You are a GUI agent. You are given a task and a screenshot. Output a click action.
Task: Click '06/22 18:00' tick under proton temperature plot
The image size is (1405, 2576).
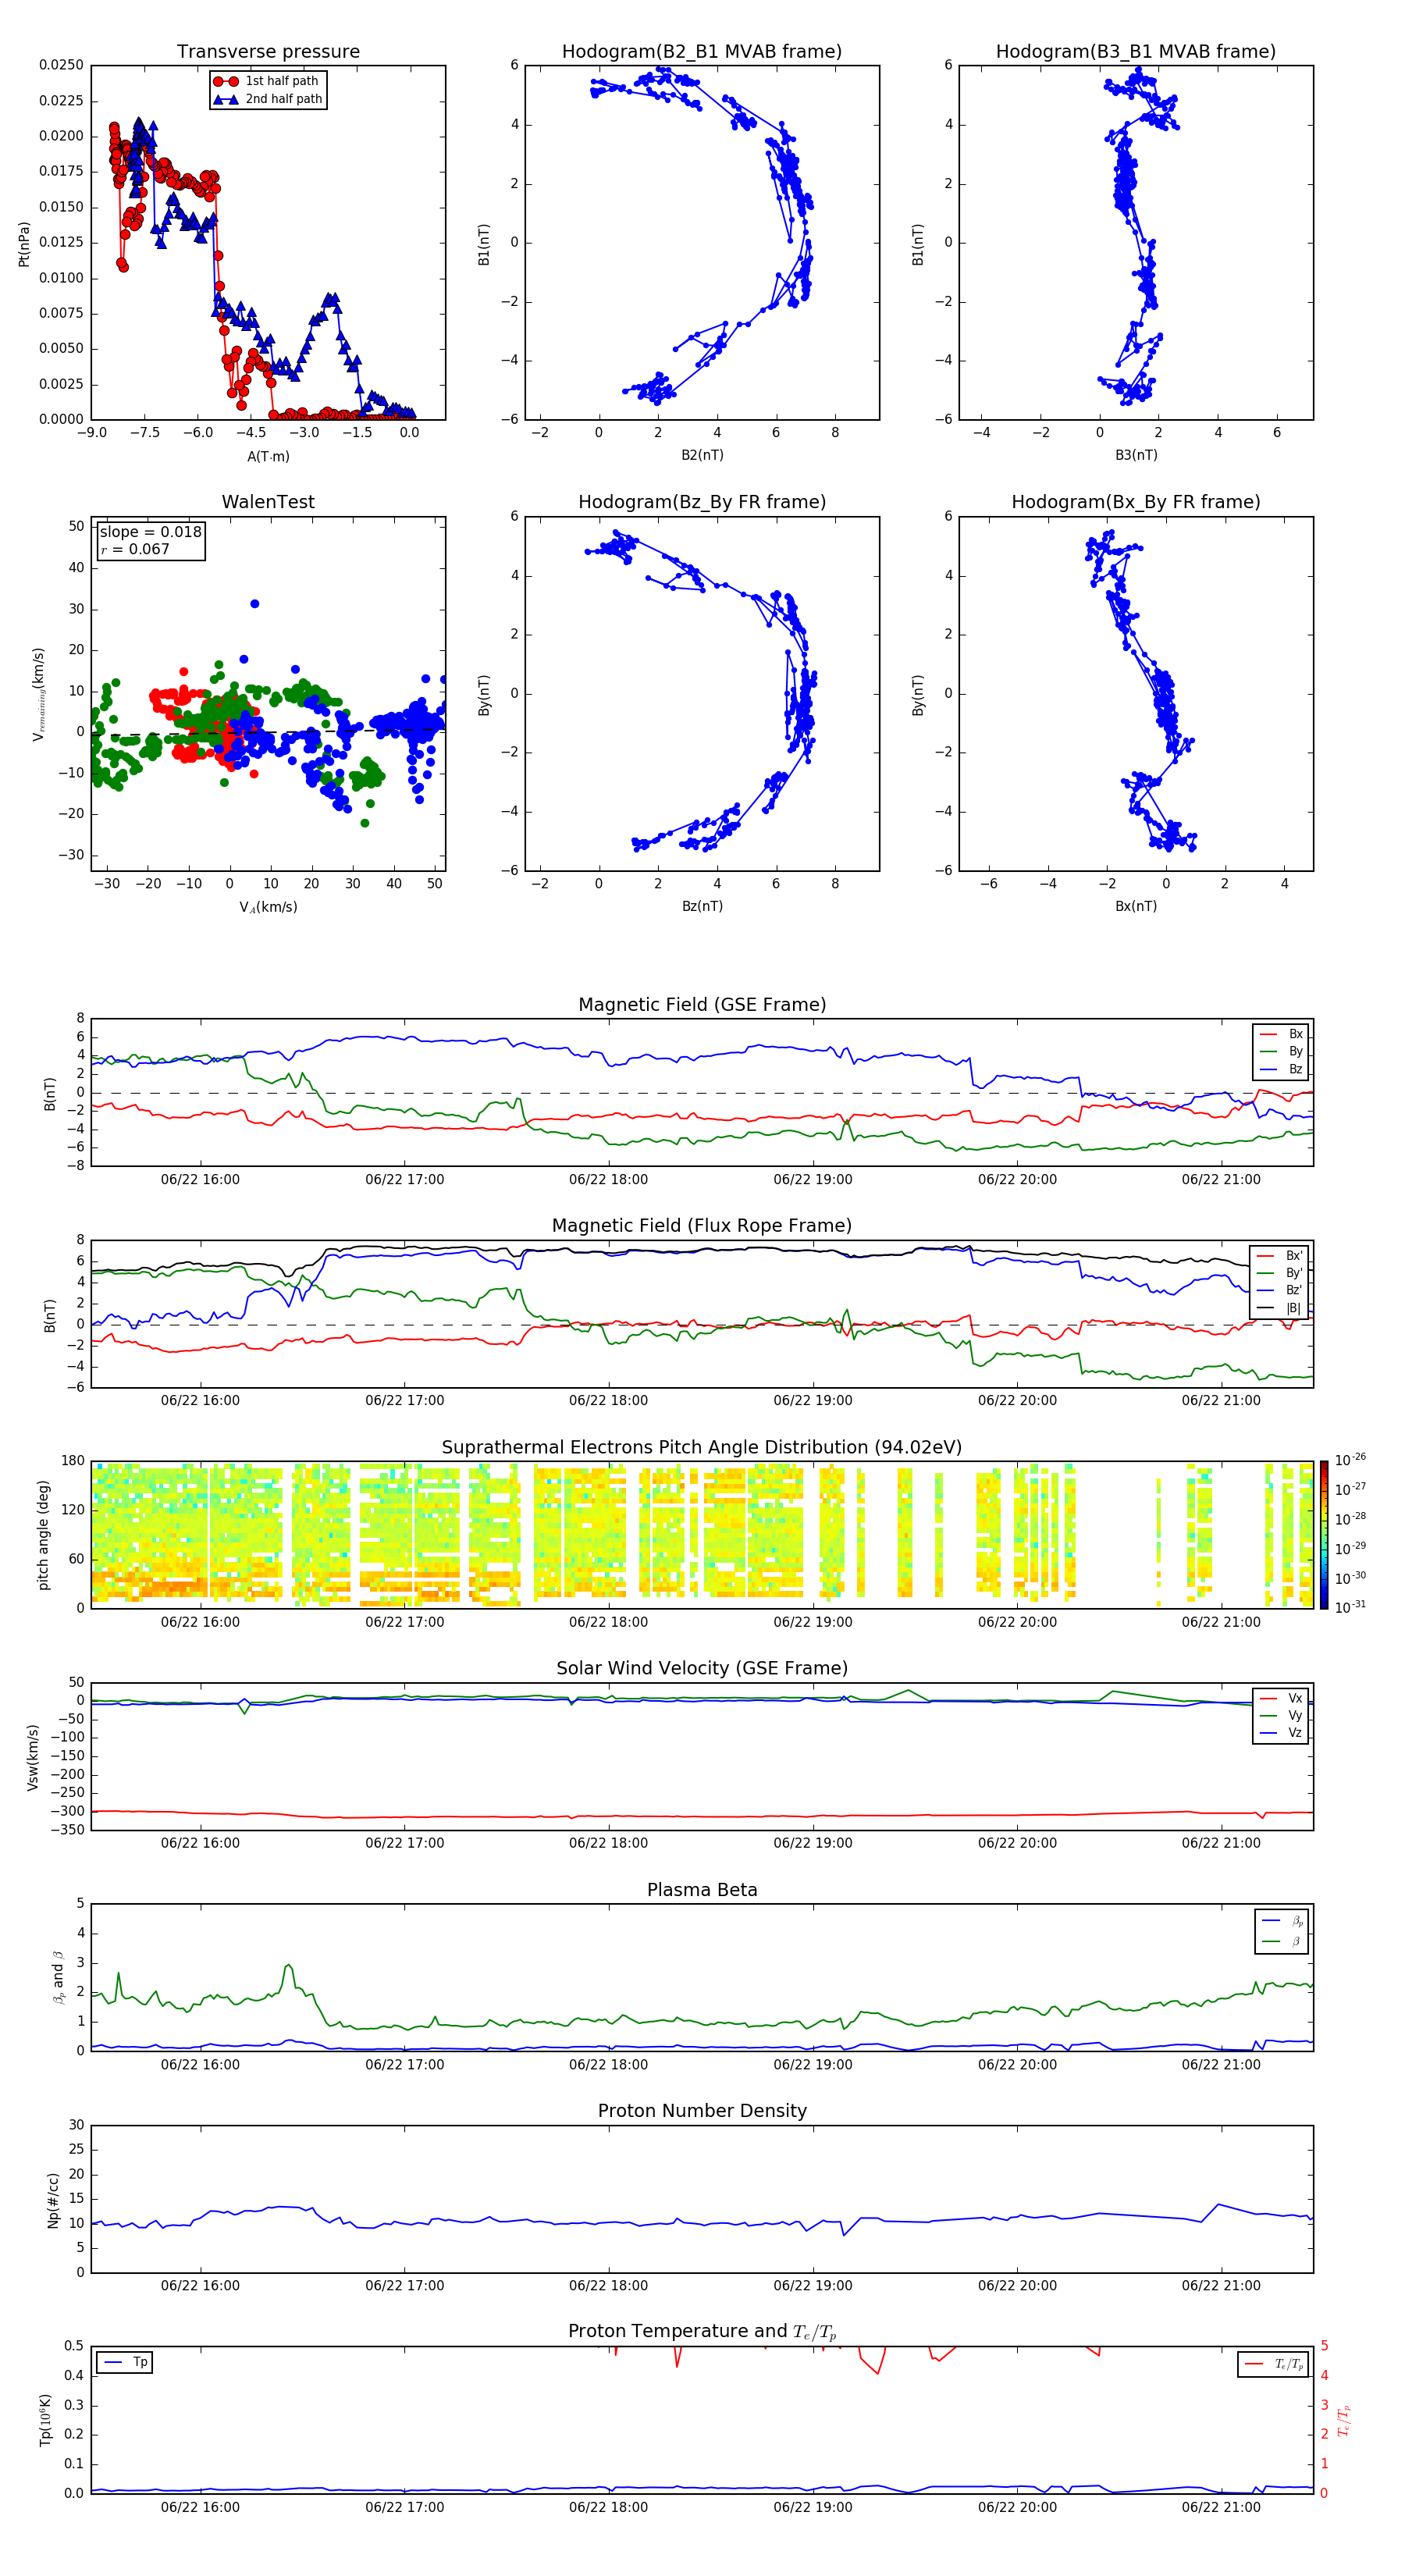pyautogui.click(x=608, y=2507)
